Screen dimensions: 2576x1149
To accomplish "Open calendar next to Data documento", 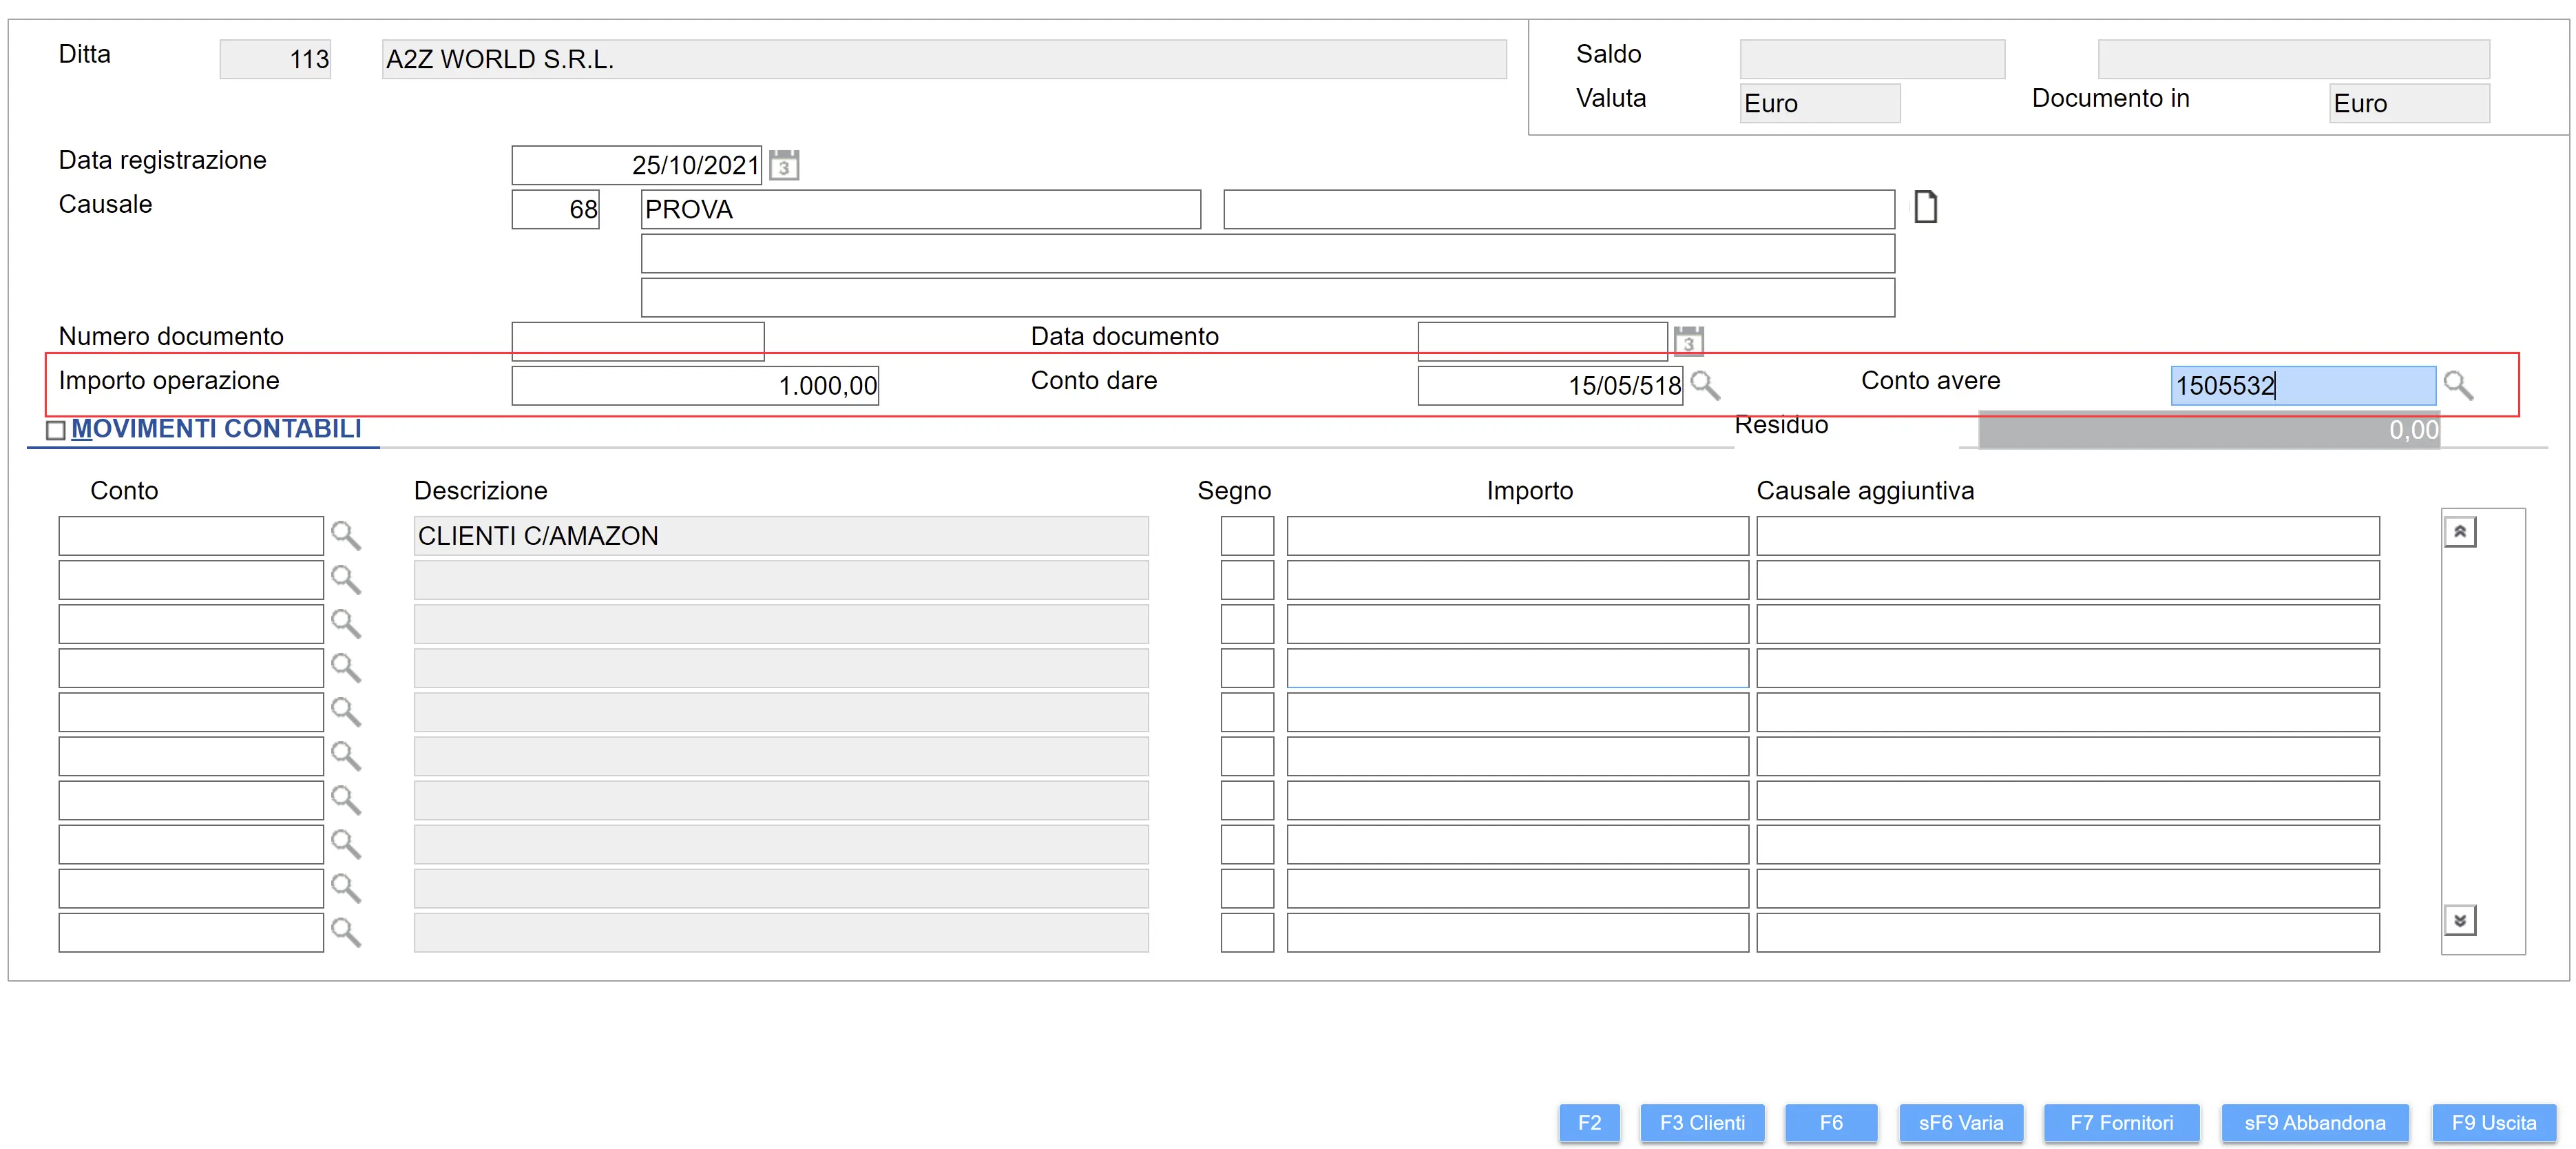I will tap(1688, 341).
